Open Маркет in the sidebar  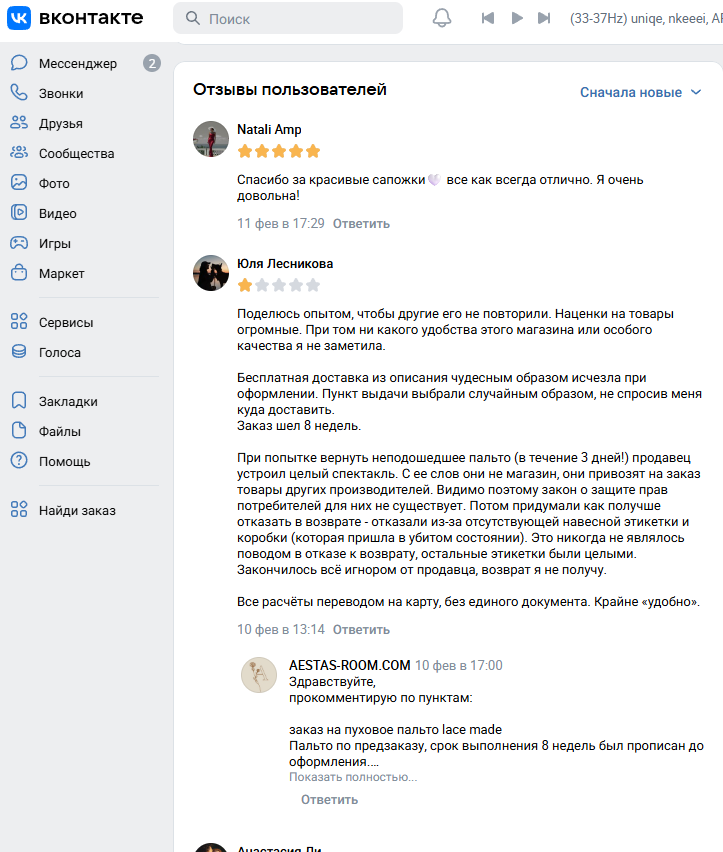tap(61, 274)
